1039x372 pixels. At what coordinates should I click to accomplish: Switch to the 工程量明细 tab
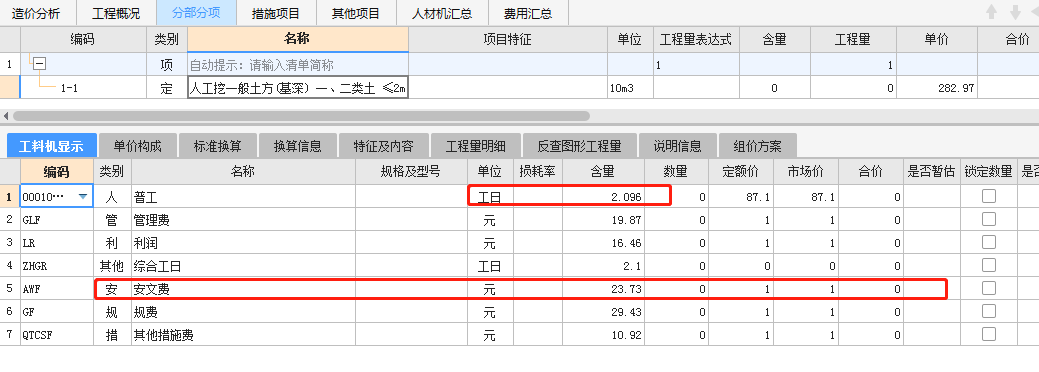[x=475, y=146]
